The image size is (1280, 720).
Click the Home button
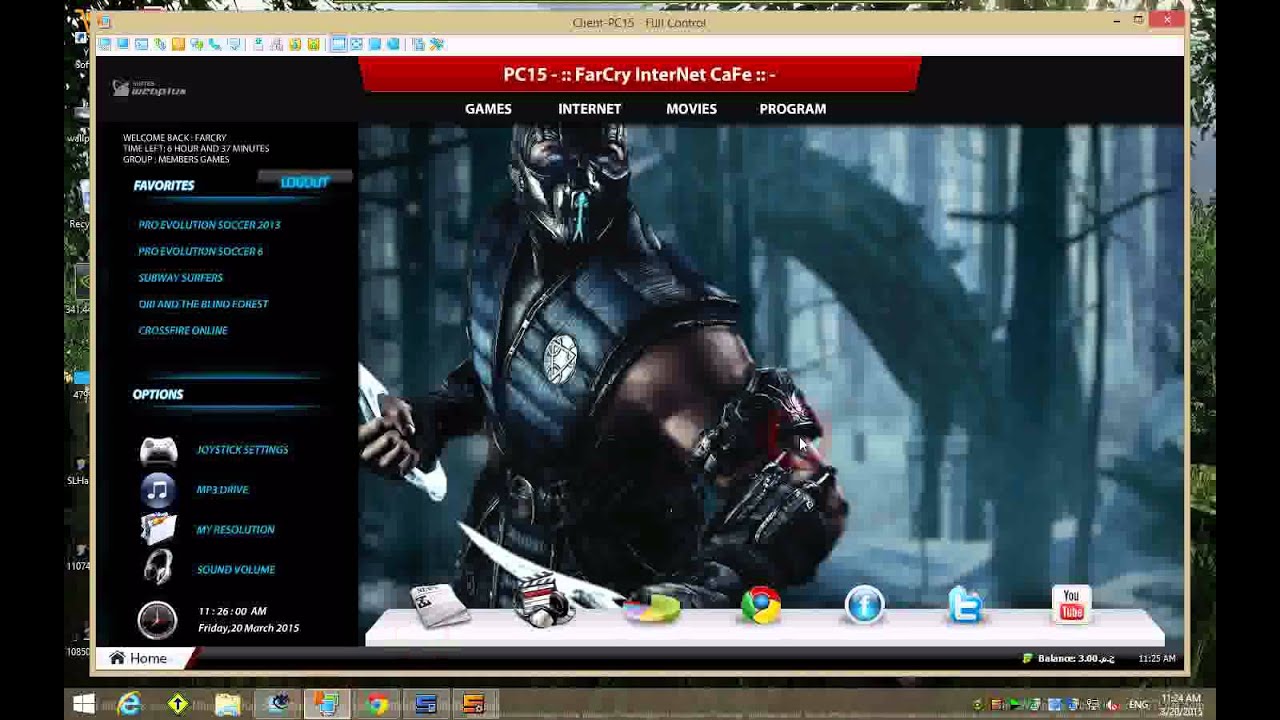click(x=138, y=658)
